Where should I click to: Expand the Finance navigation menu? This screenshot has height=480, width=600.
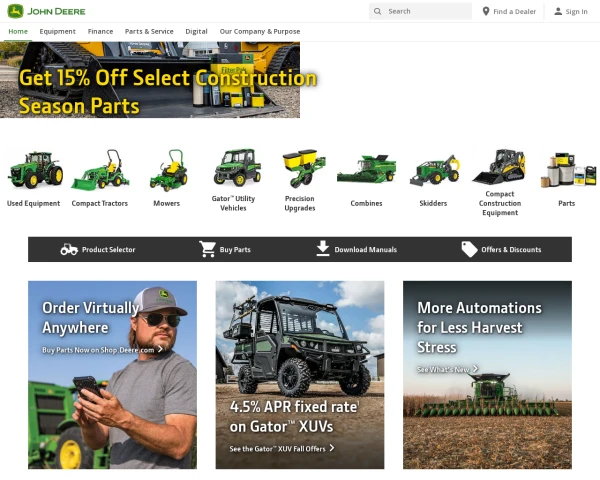point(100,31)
